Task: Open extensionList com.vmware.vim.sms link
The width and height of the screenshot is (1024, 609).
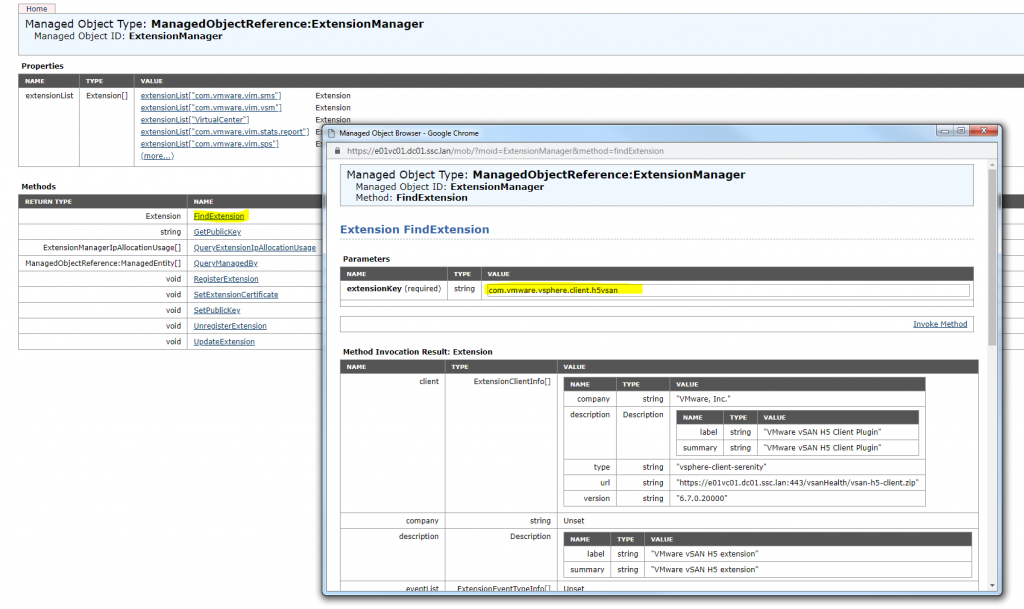Action: coord(211,95)
